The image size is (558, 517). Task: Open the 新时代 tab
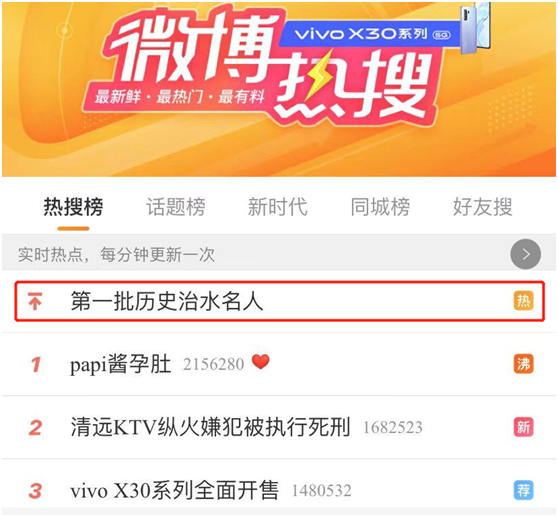(x=278, y=207)
